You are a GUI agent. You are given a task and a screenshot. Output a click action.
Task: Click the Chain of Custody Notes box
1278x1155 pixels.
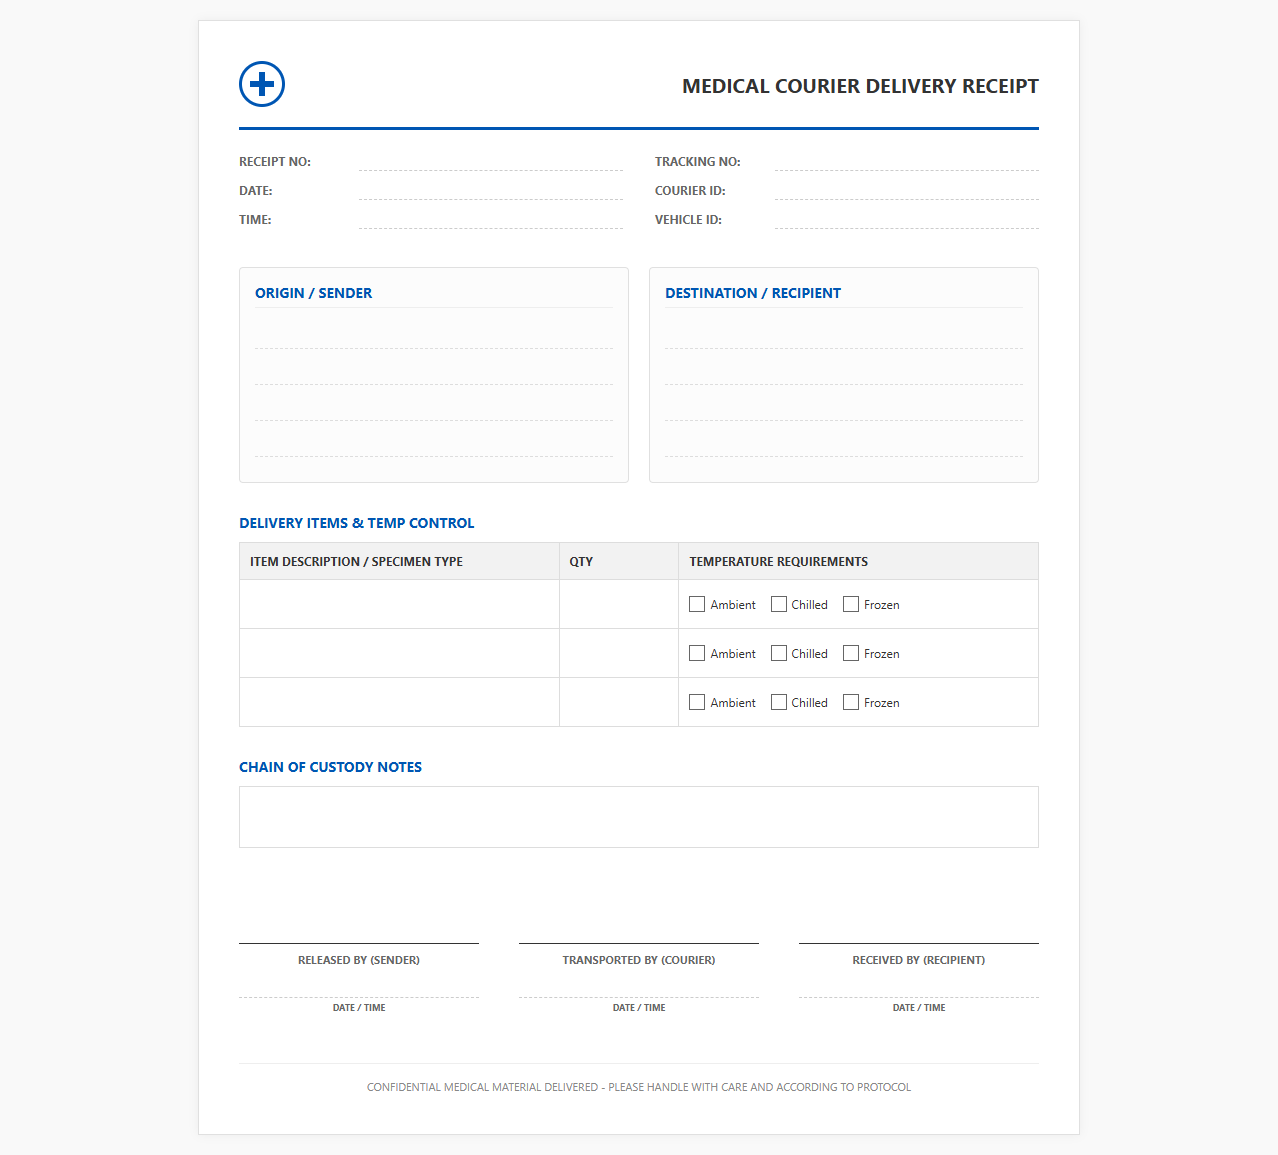pyautogui.click(x=639, y=817)
